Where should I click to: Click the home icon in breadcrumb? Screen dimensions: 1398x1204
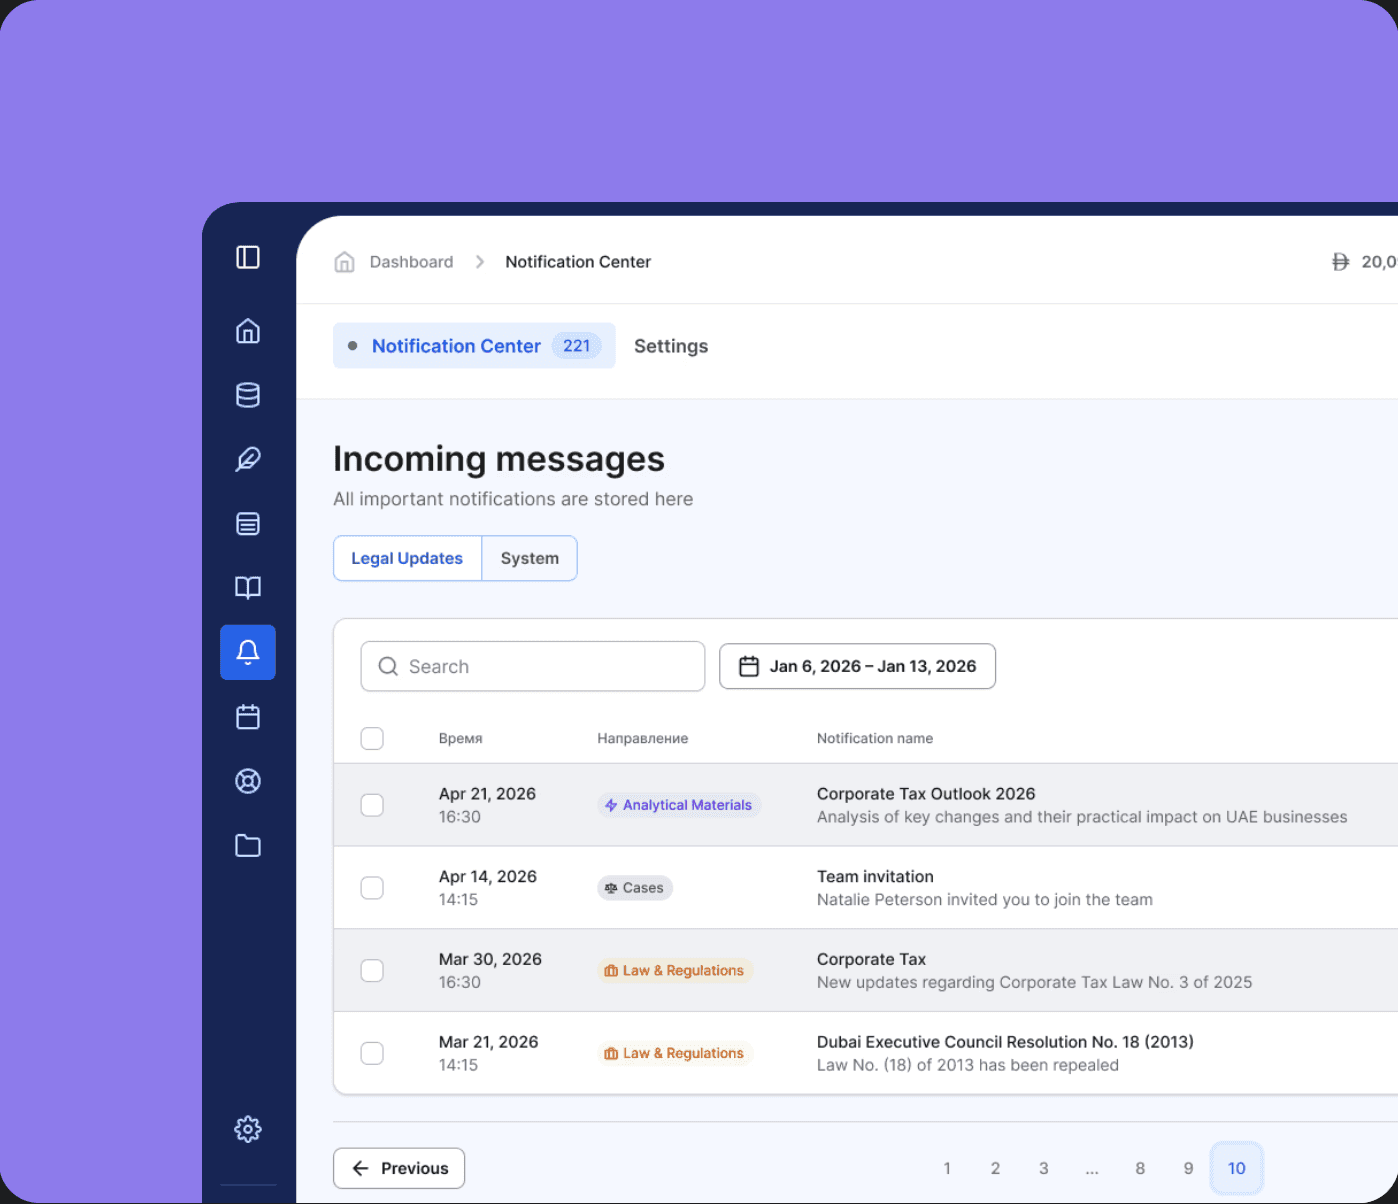(x=344, y=262)
